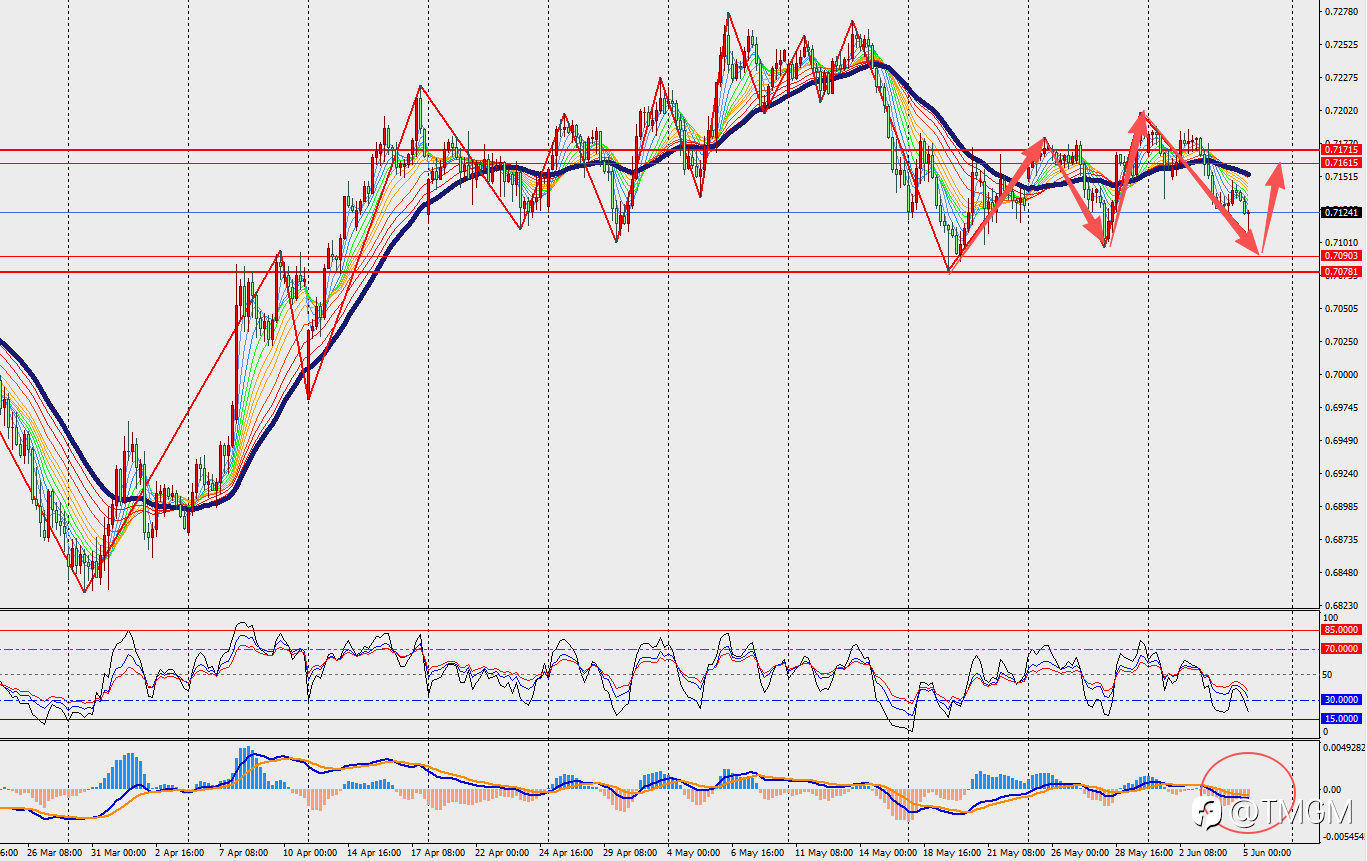The height and width of the screenshot is (861, 1367).
Task: Click the 0.69240 price axis label
Action: point(1340,474)
